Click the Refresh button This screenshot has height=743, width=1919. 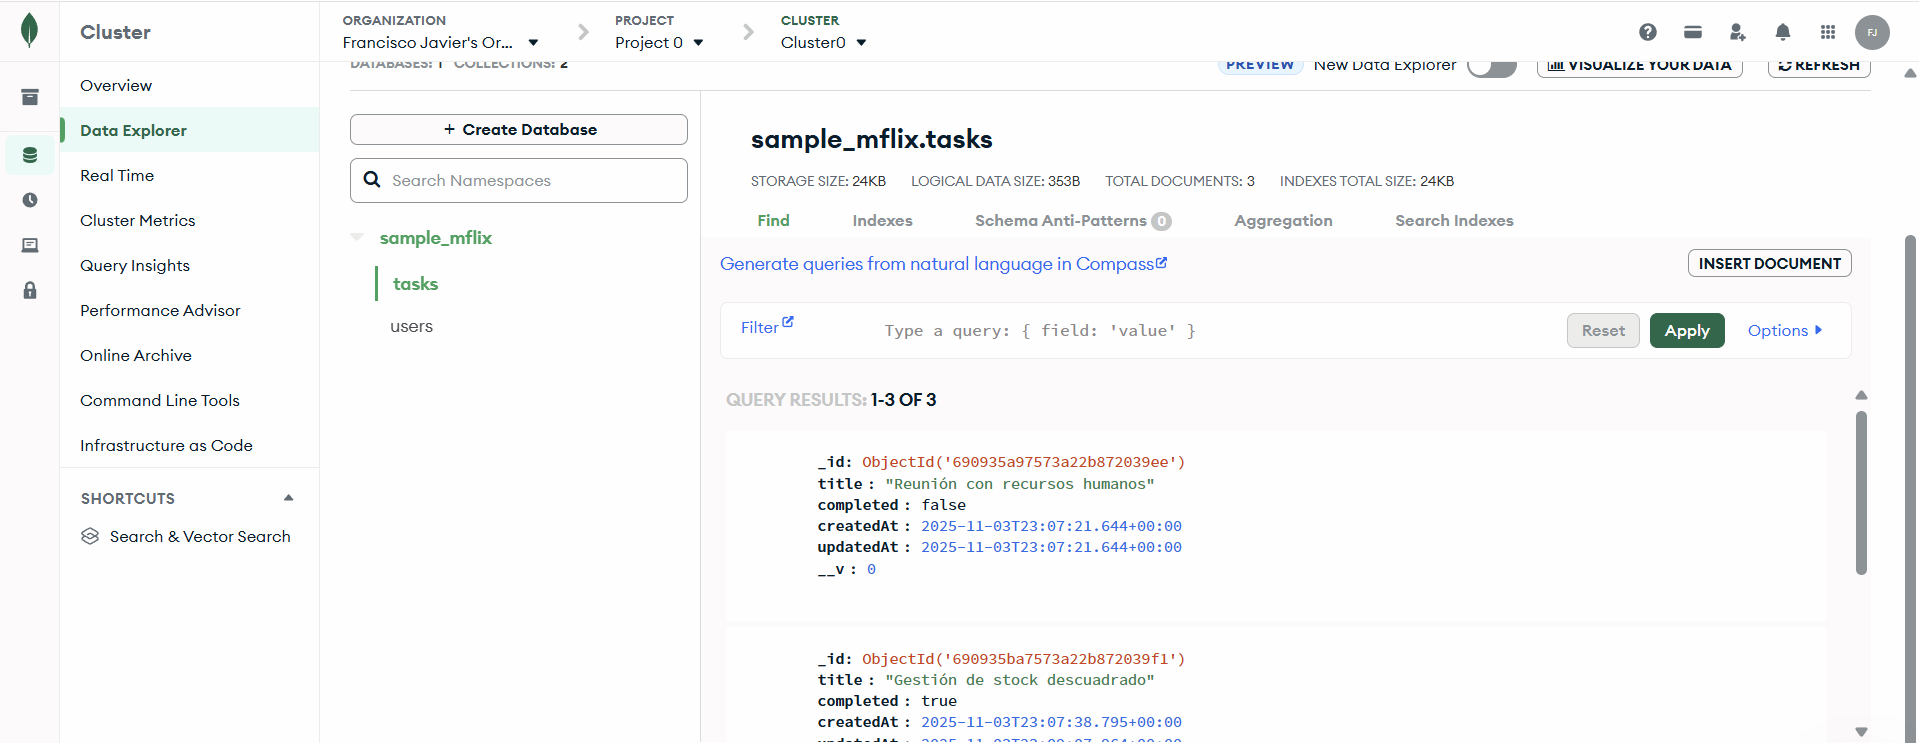click(1819, 66)
